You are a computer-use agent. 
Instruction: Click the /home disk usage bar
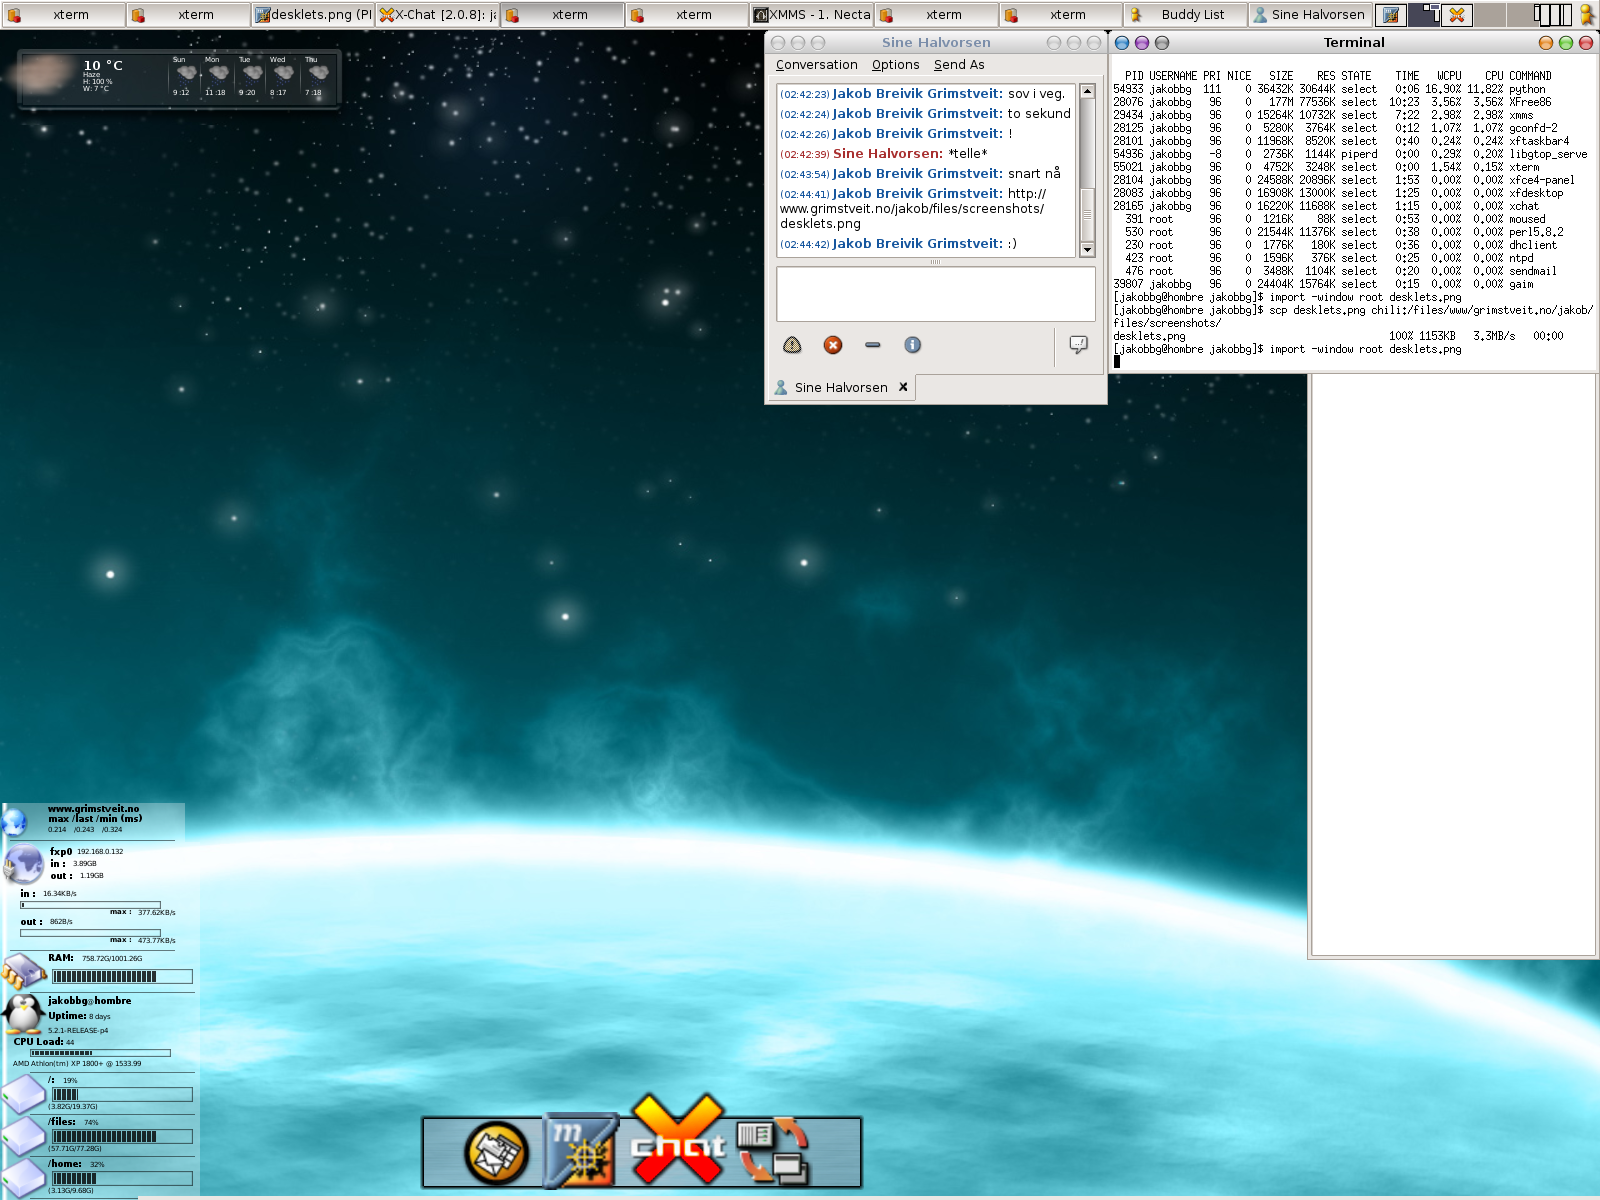pos(122,1178)
